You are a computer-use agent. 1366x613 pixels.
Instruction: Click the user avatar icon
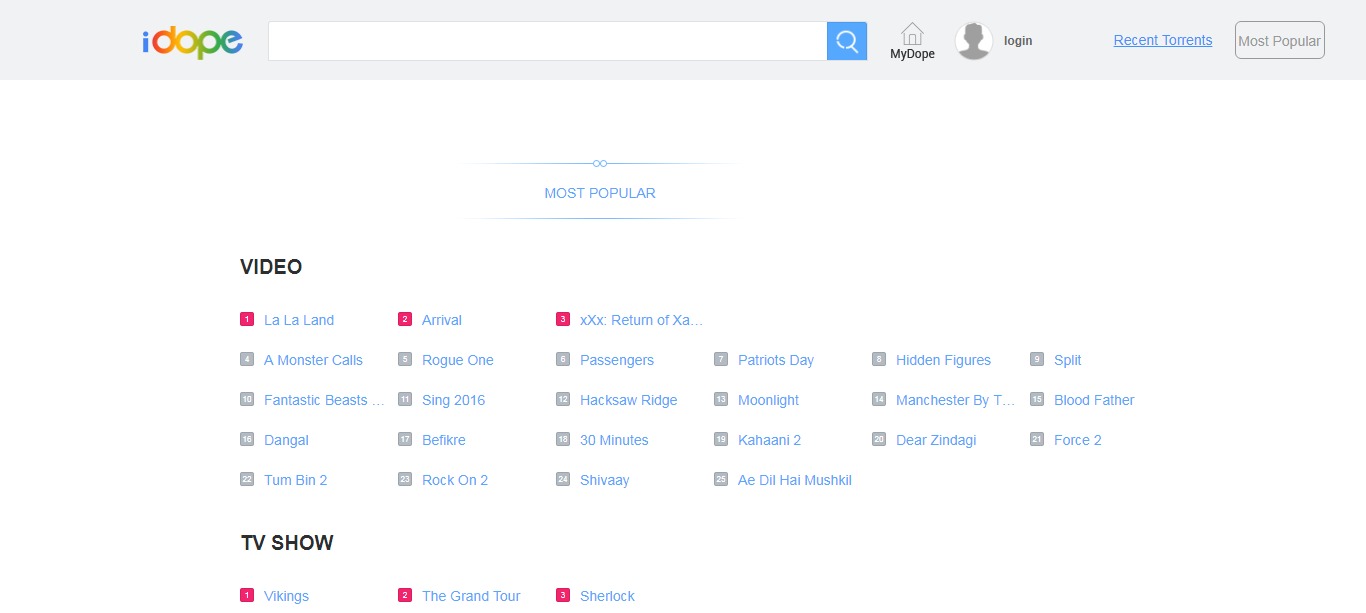(x=973, y=41)
